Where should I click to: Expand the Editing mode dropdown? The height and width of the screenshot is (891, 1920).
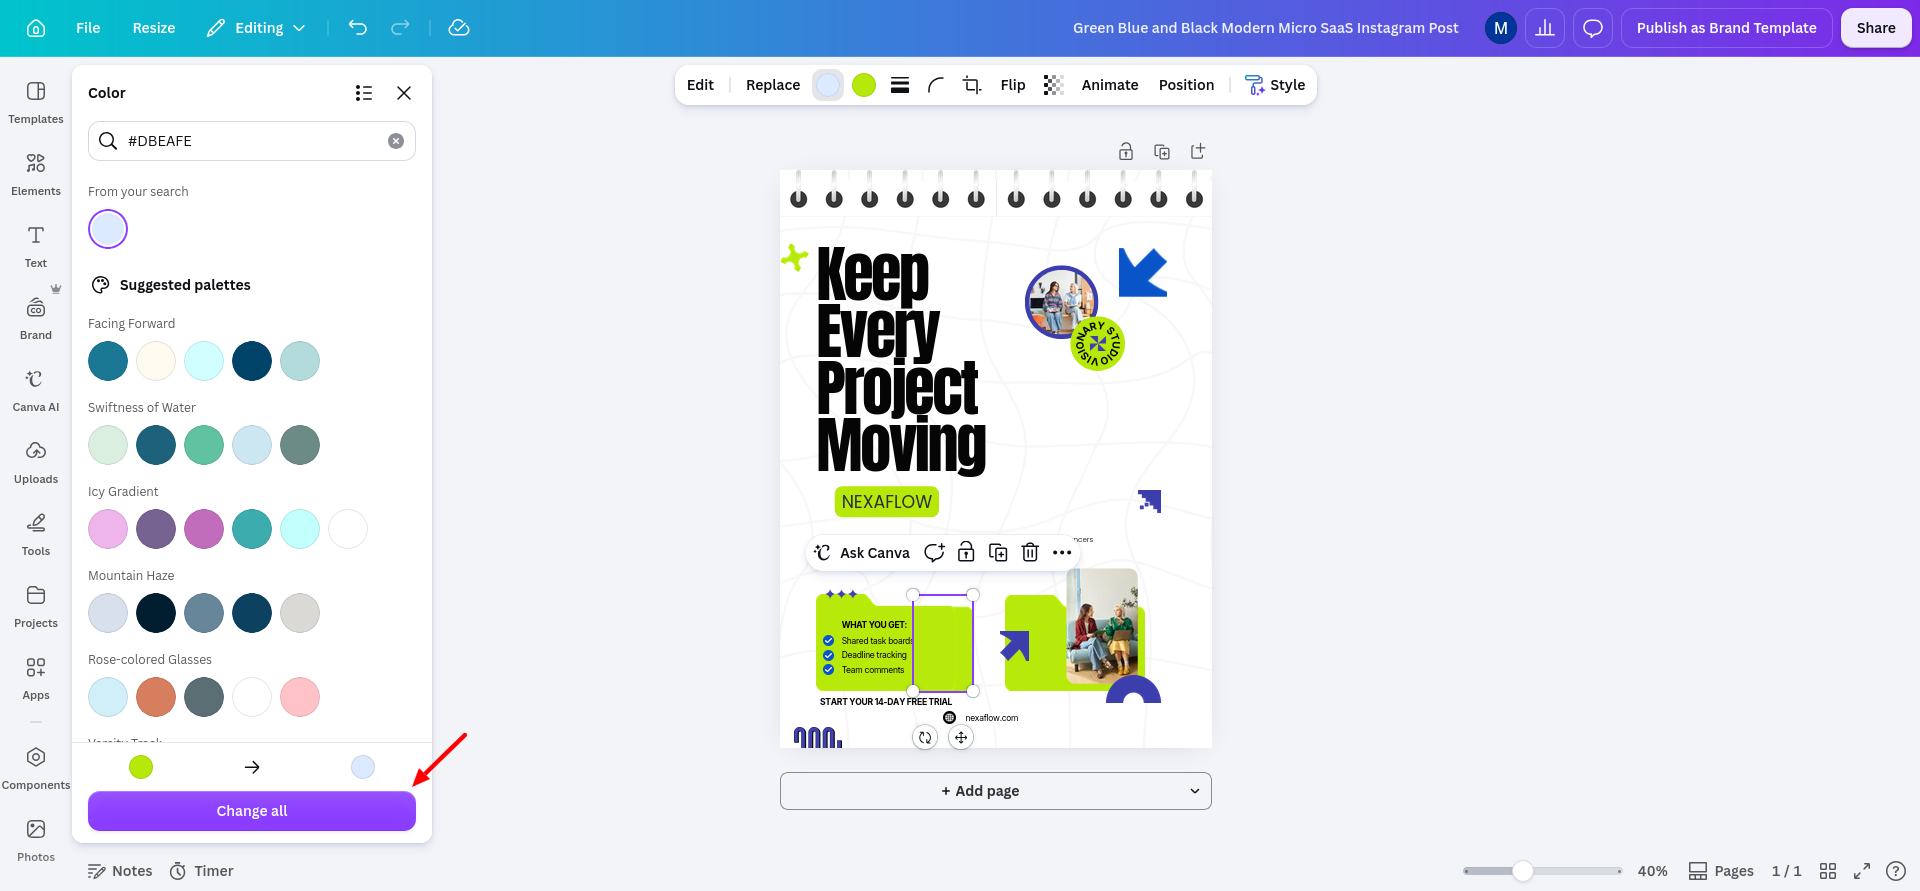(256, 28)
